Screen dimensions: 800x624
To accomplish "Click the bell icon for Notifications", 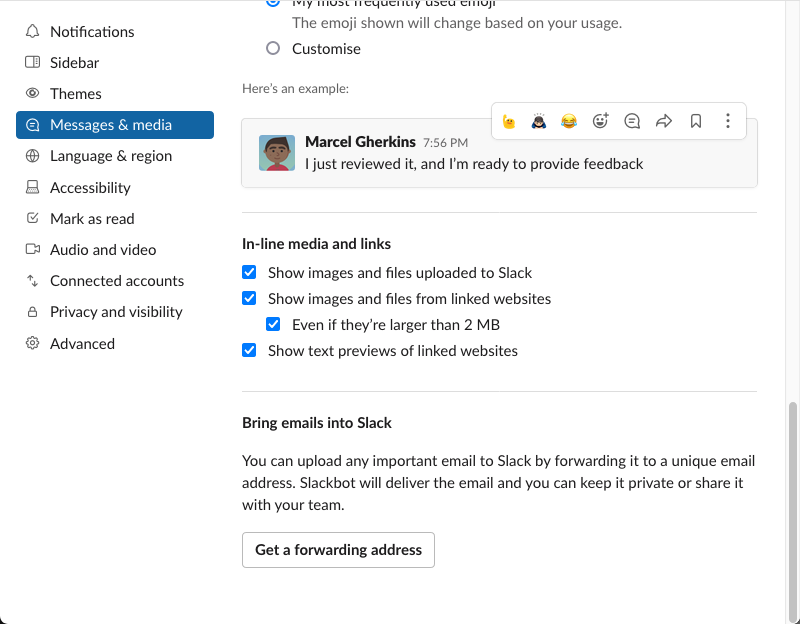I will (32, 32).
